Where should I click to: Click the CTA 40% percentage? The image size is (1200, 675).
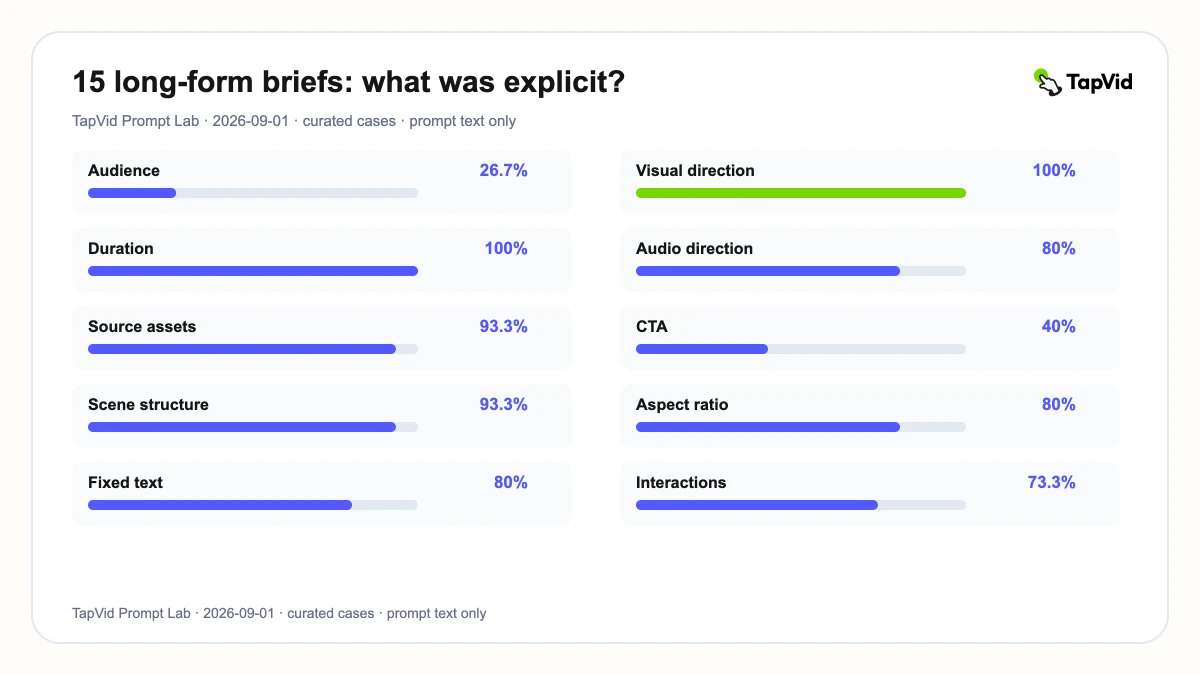[x=1059, y=326]
